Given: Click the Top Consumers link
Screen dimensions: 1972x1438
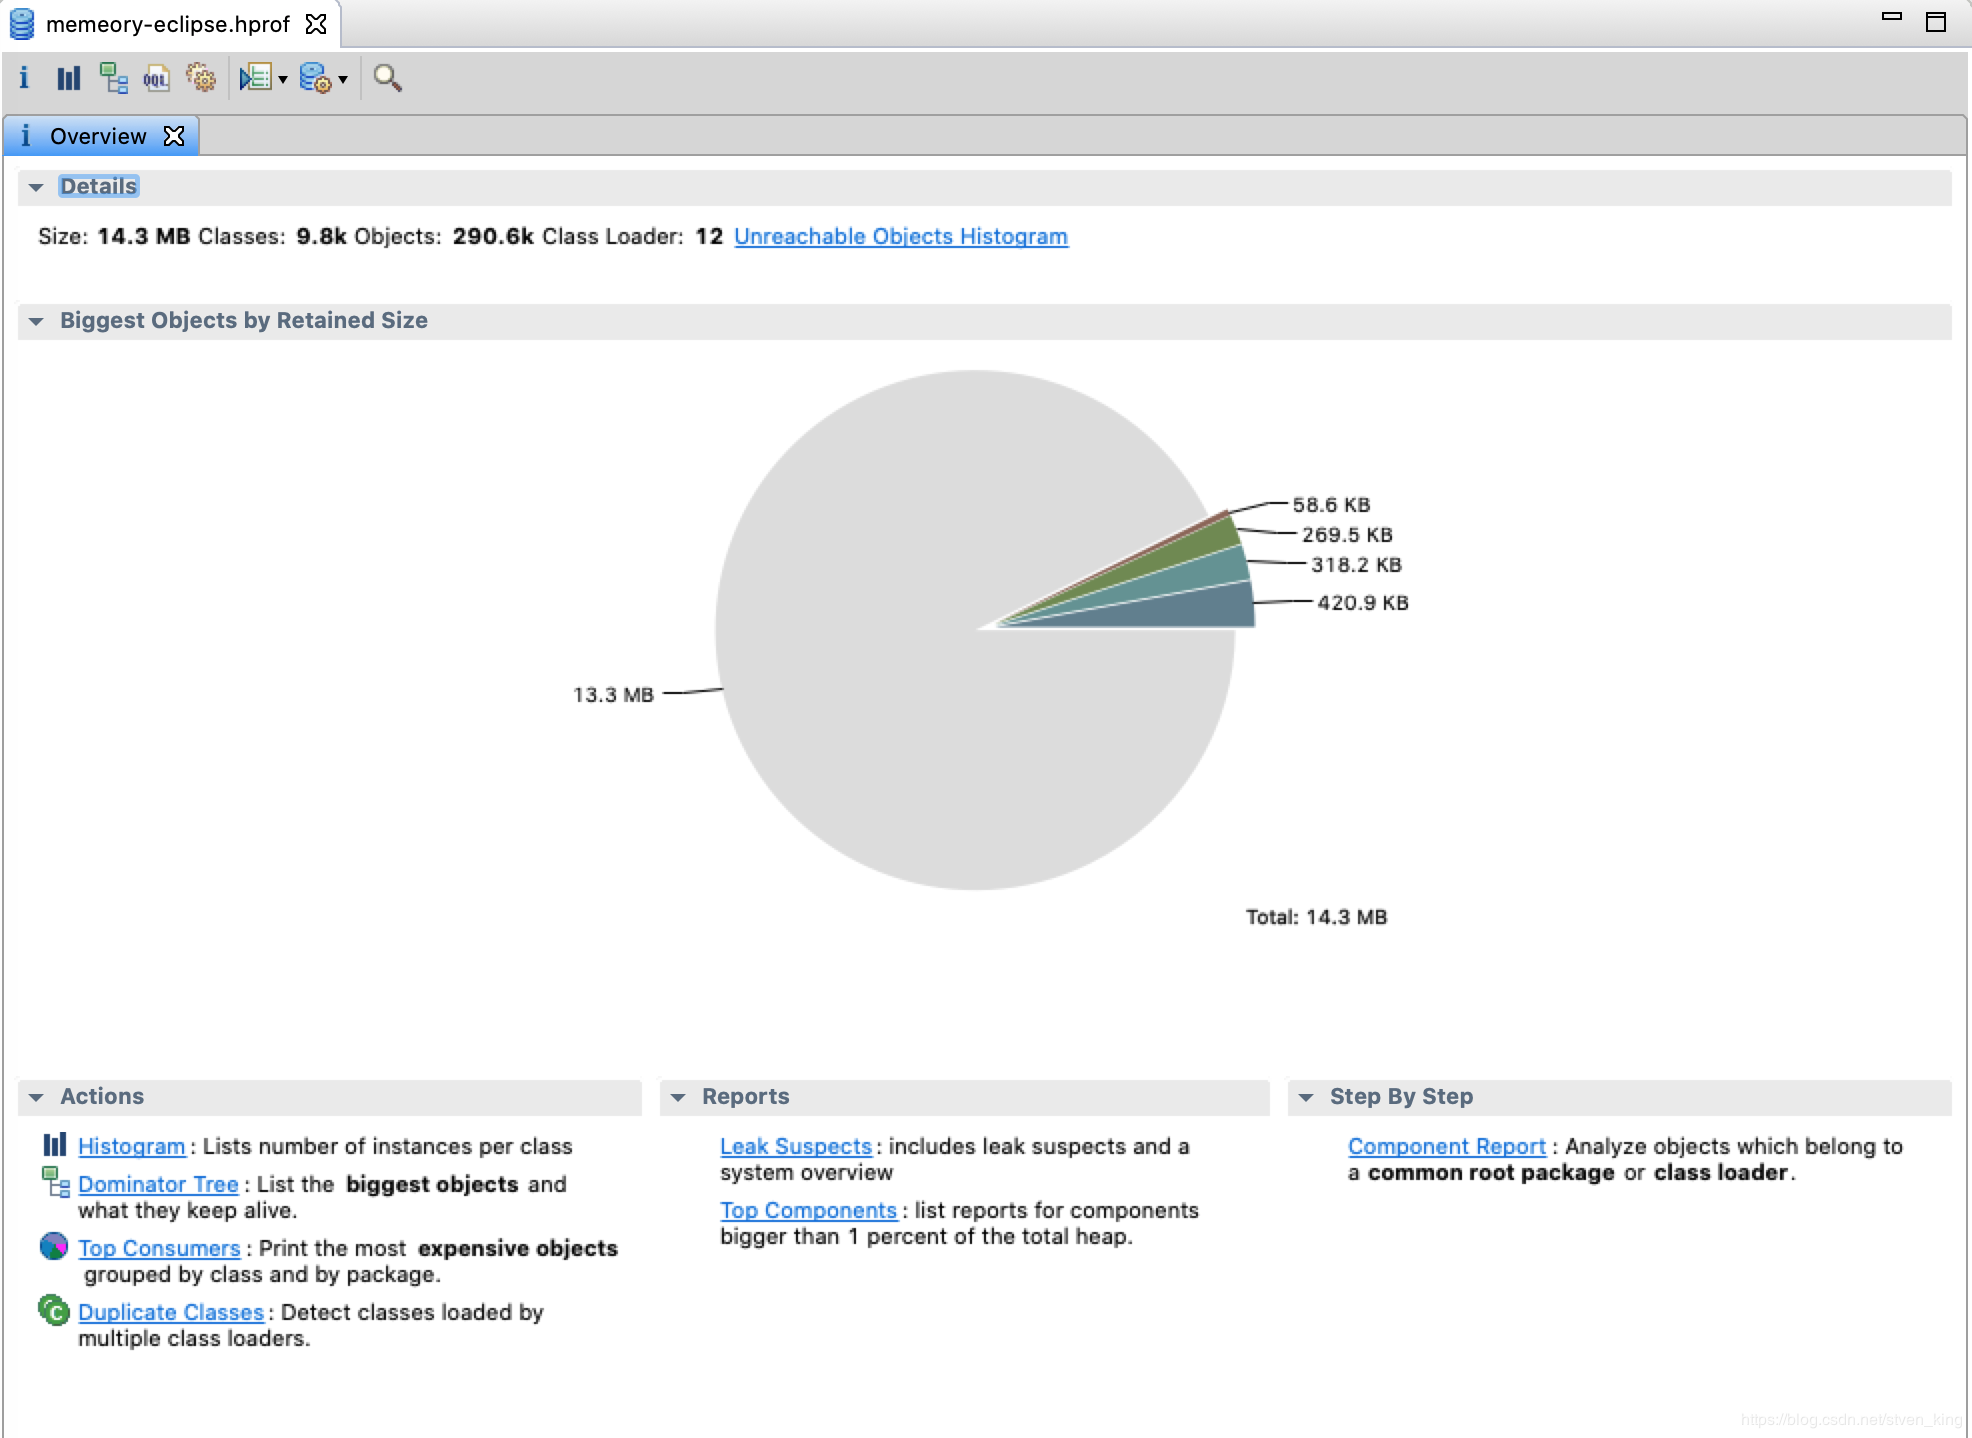Looking at the screenshot, I should [x=159, y=1249].
